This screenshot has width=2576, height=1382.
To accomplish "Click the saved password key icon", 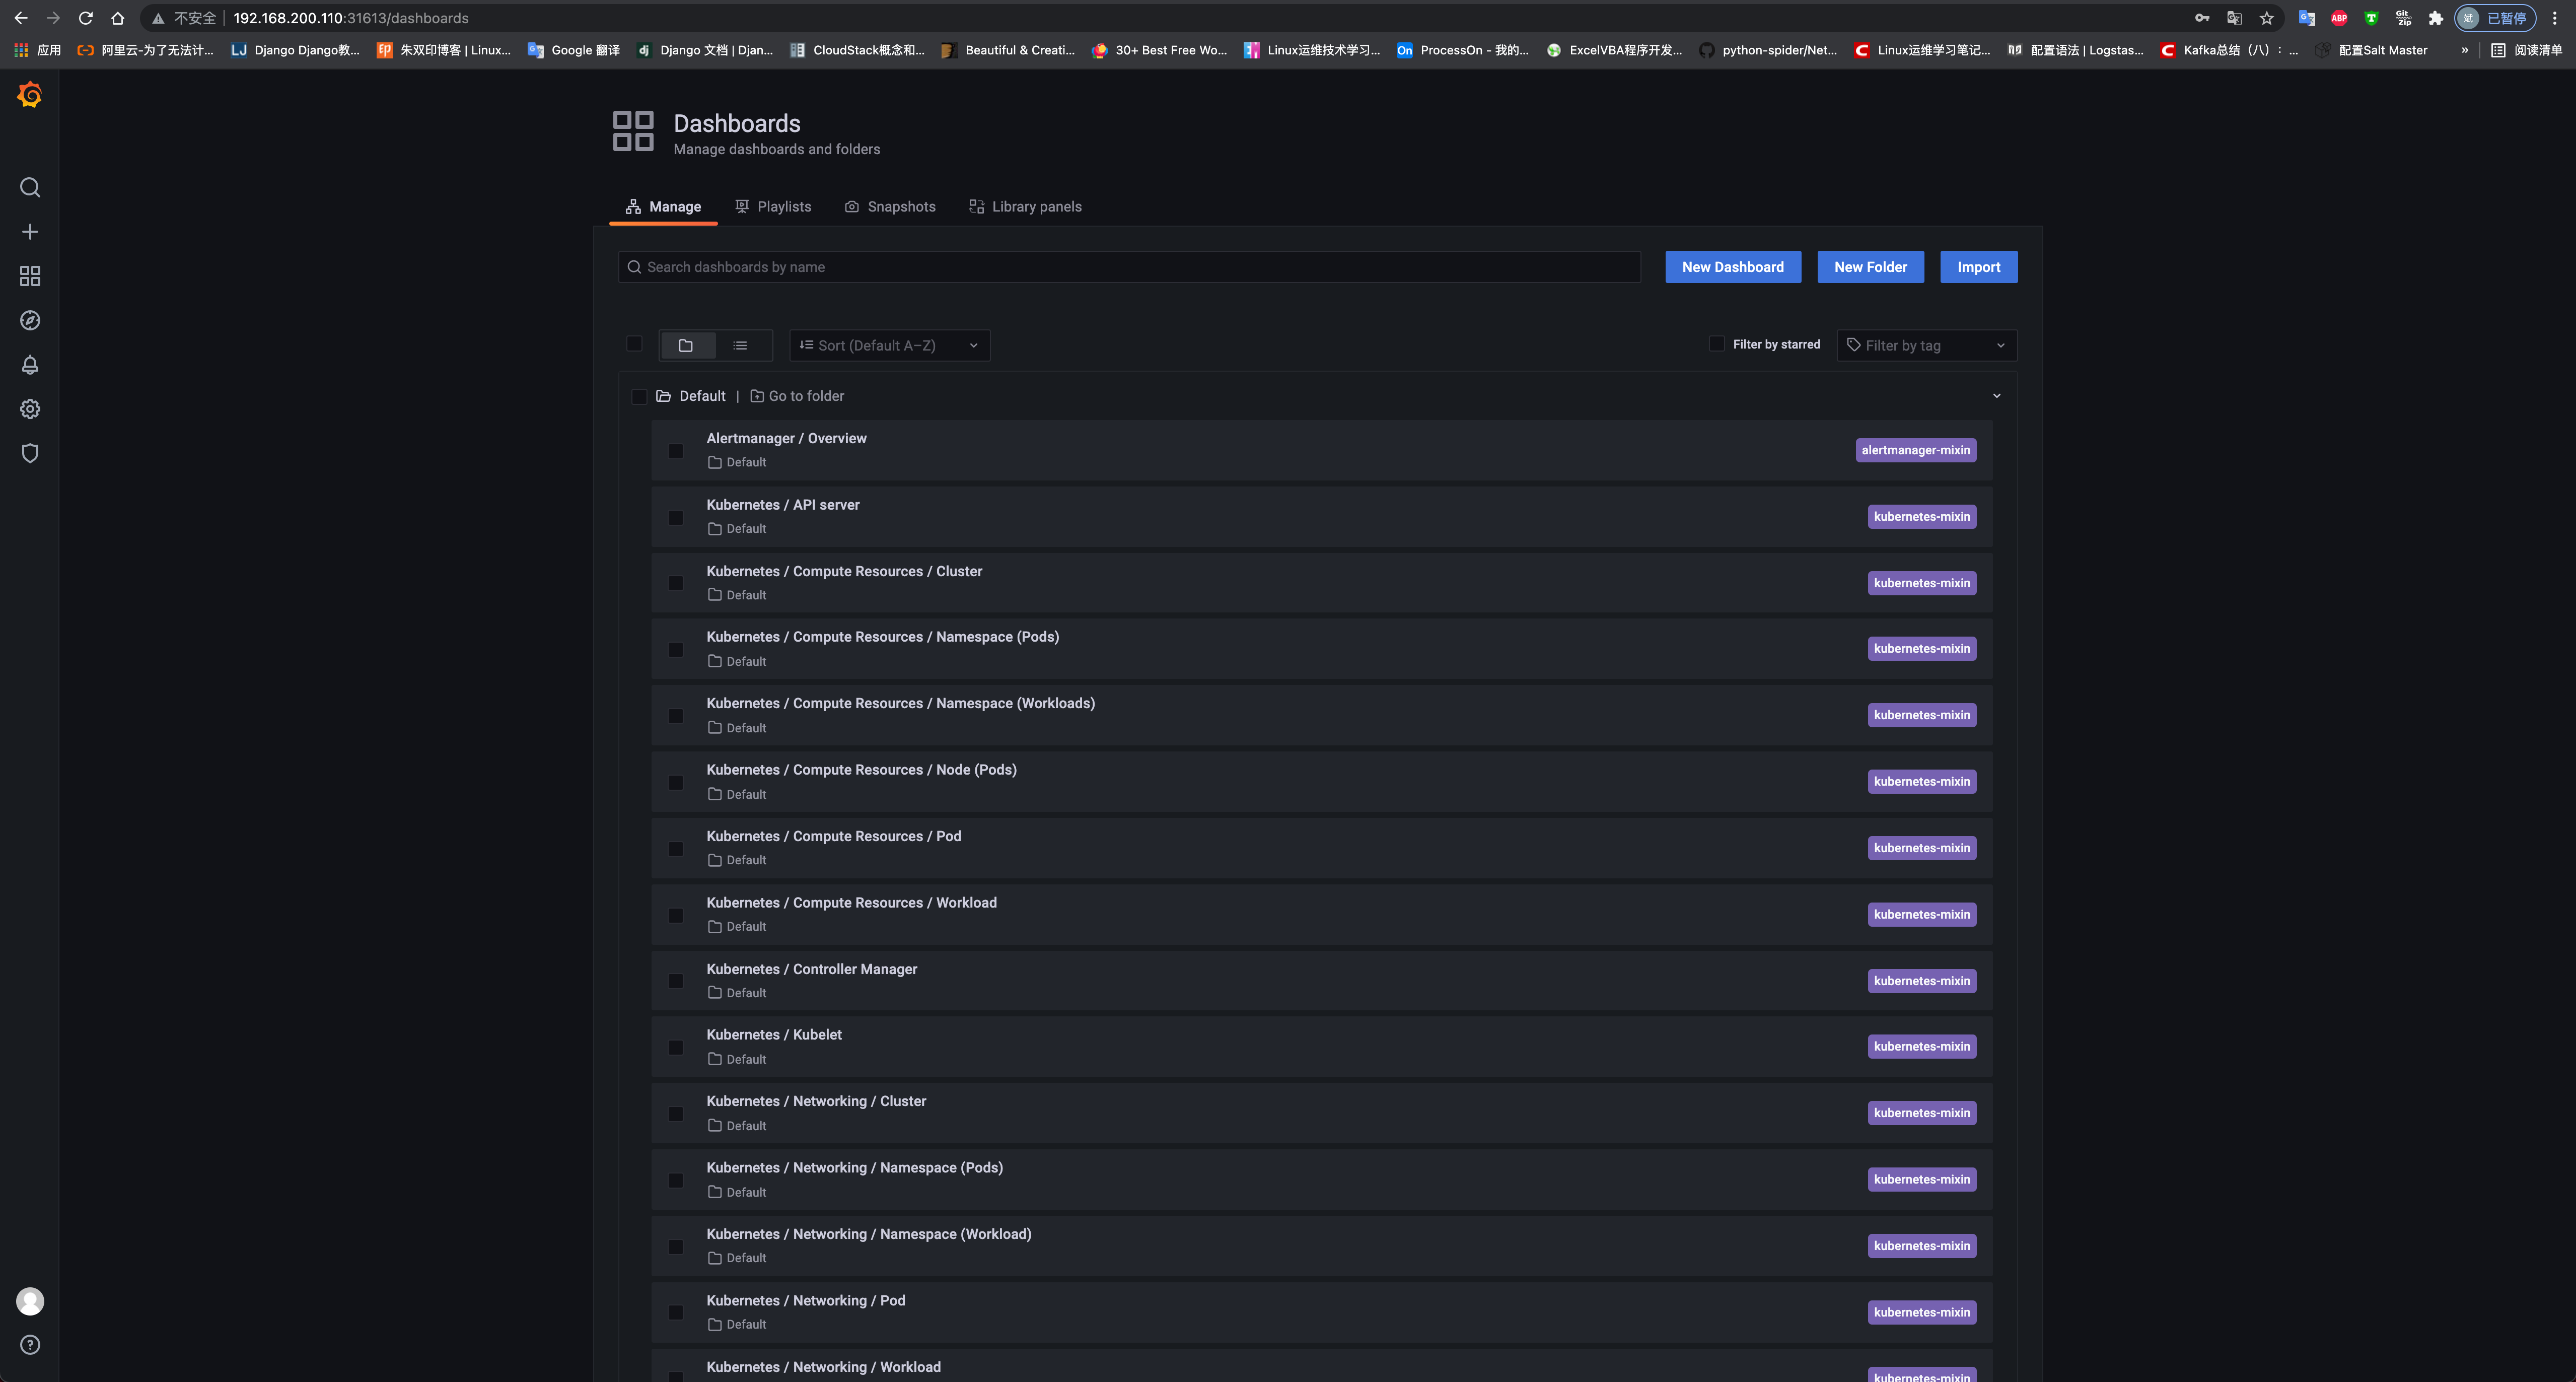I will 2202,18.
